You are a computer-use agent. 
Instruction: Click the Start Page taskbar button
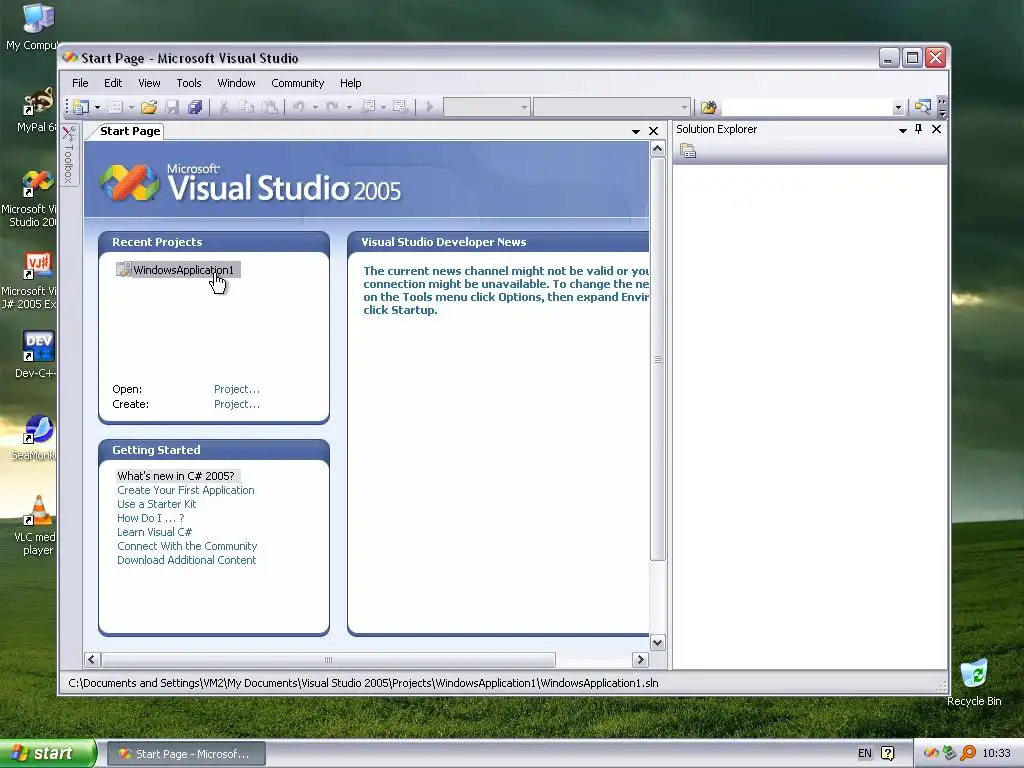tap(185, 754)
